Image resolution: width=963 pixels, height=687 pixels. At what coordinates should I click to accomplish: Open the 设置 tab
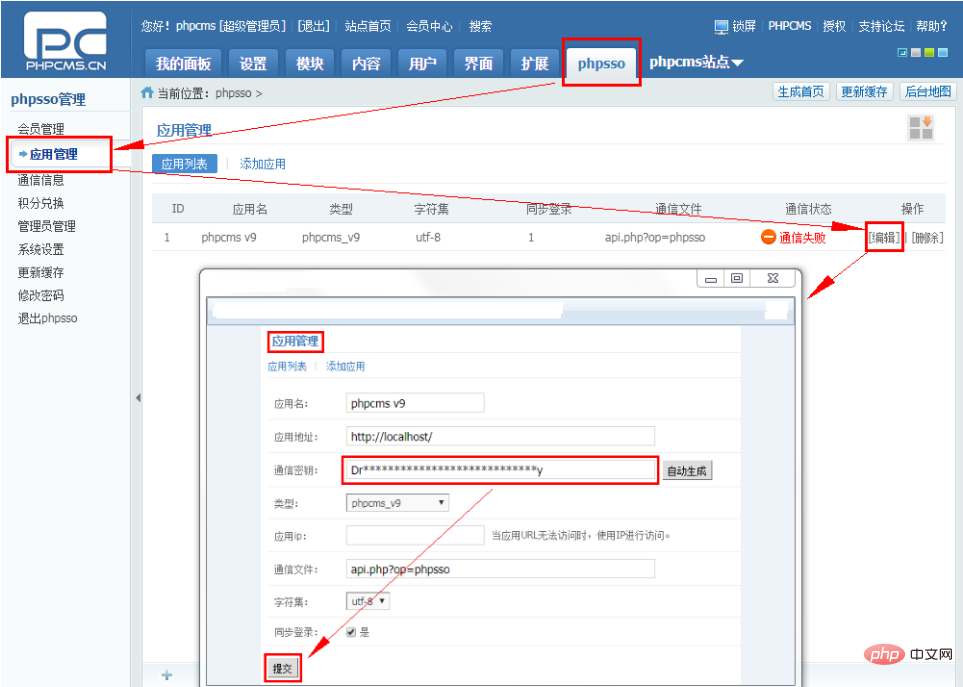pyautogui.click(x=253, y=63)
